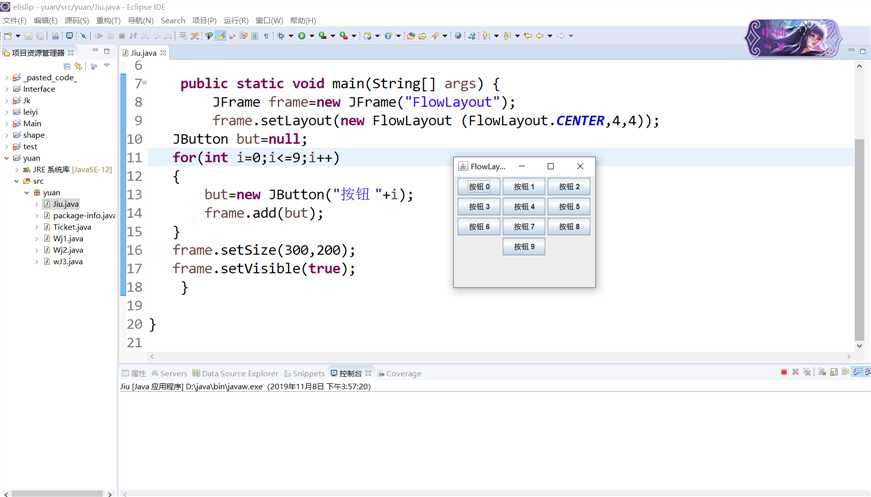The image size is (871, 497).
Task: Expand the JRE 系统库 node
Action: coord(17,170)
